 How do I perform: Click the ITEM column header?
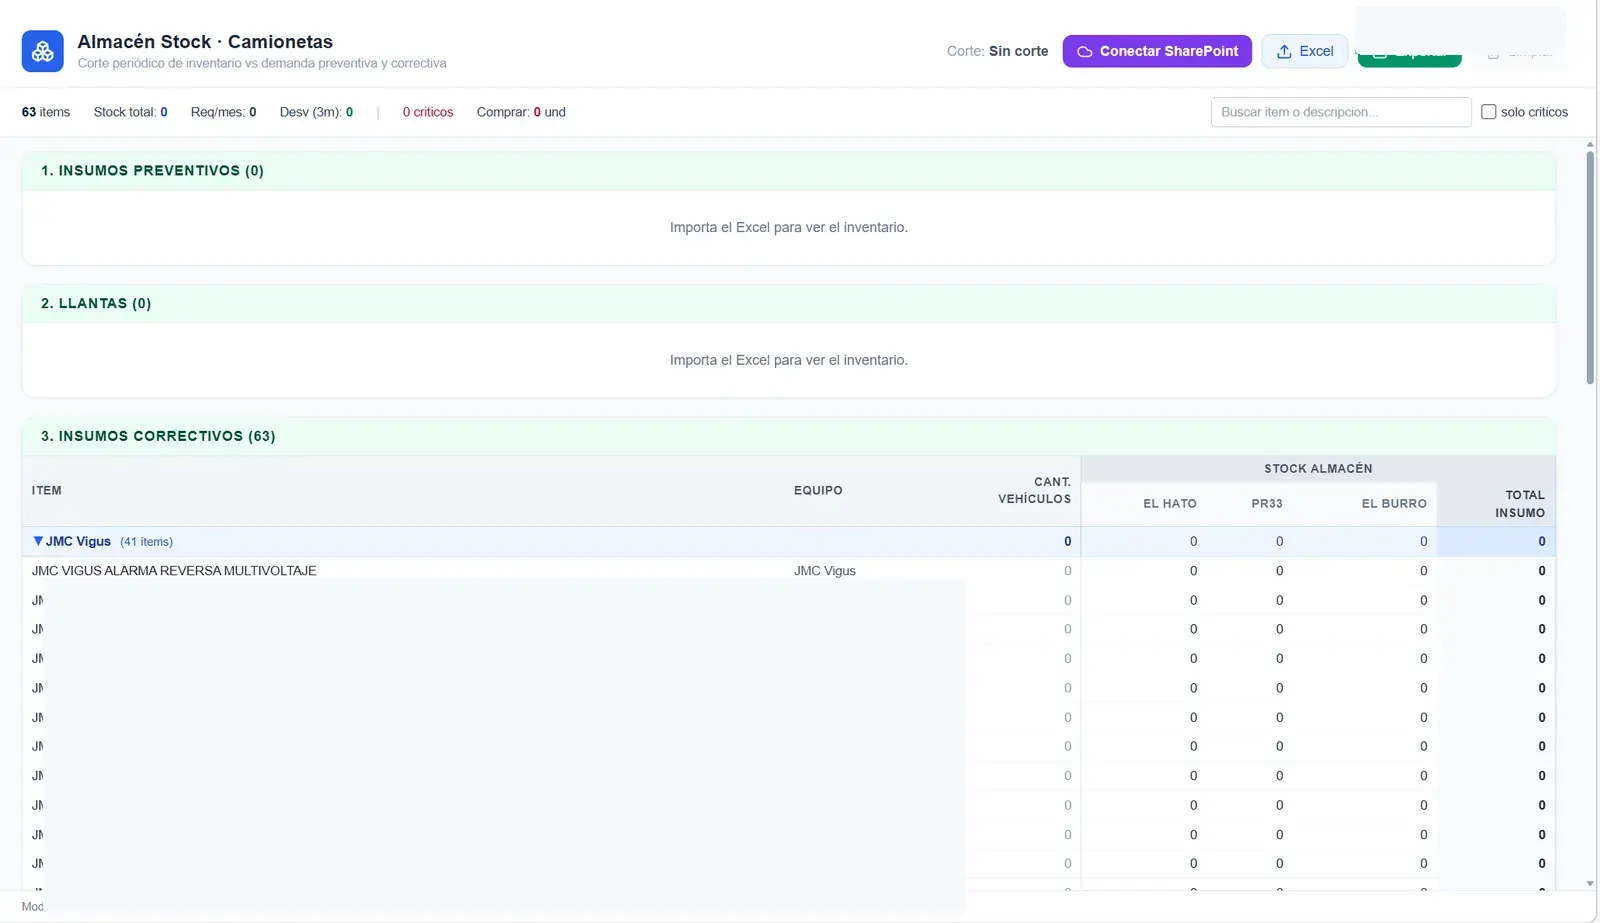pos(47,491)
